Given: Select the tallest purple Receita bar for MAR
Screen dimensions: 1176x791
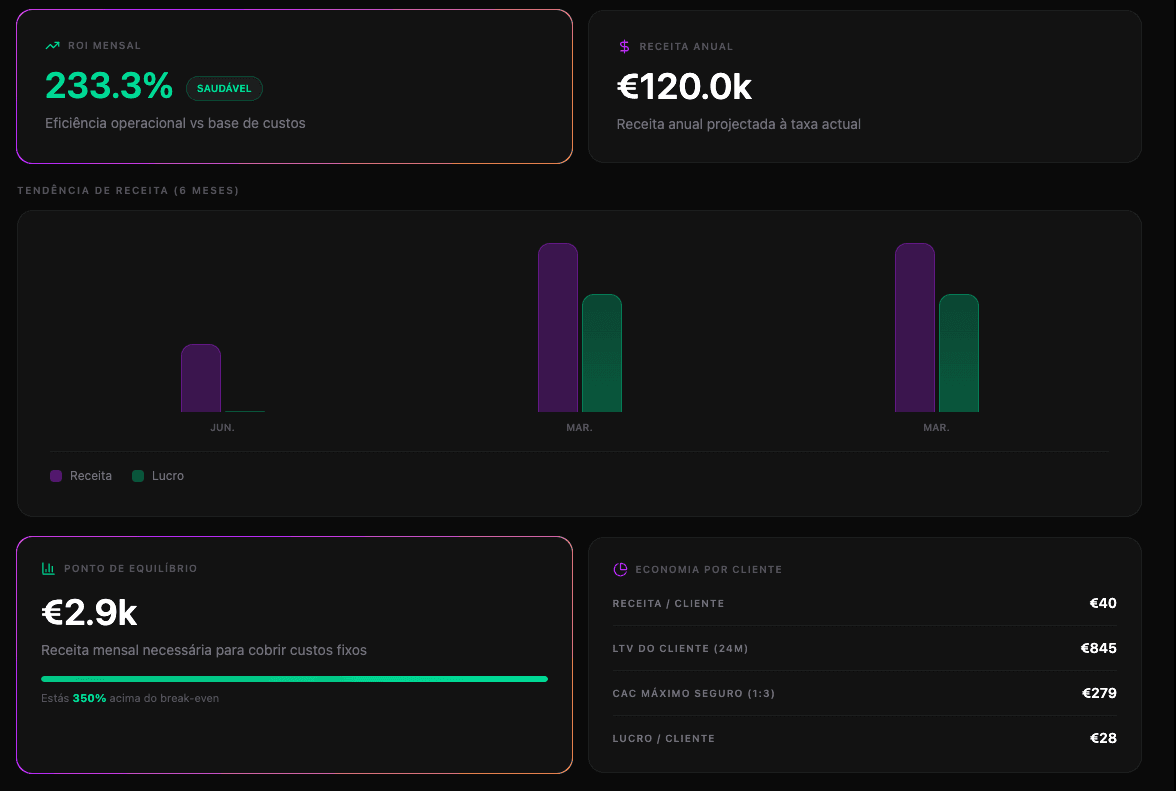Looking at the screenshot, I should 559,330.
